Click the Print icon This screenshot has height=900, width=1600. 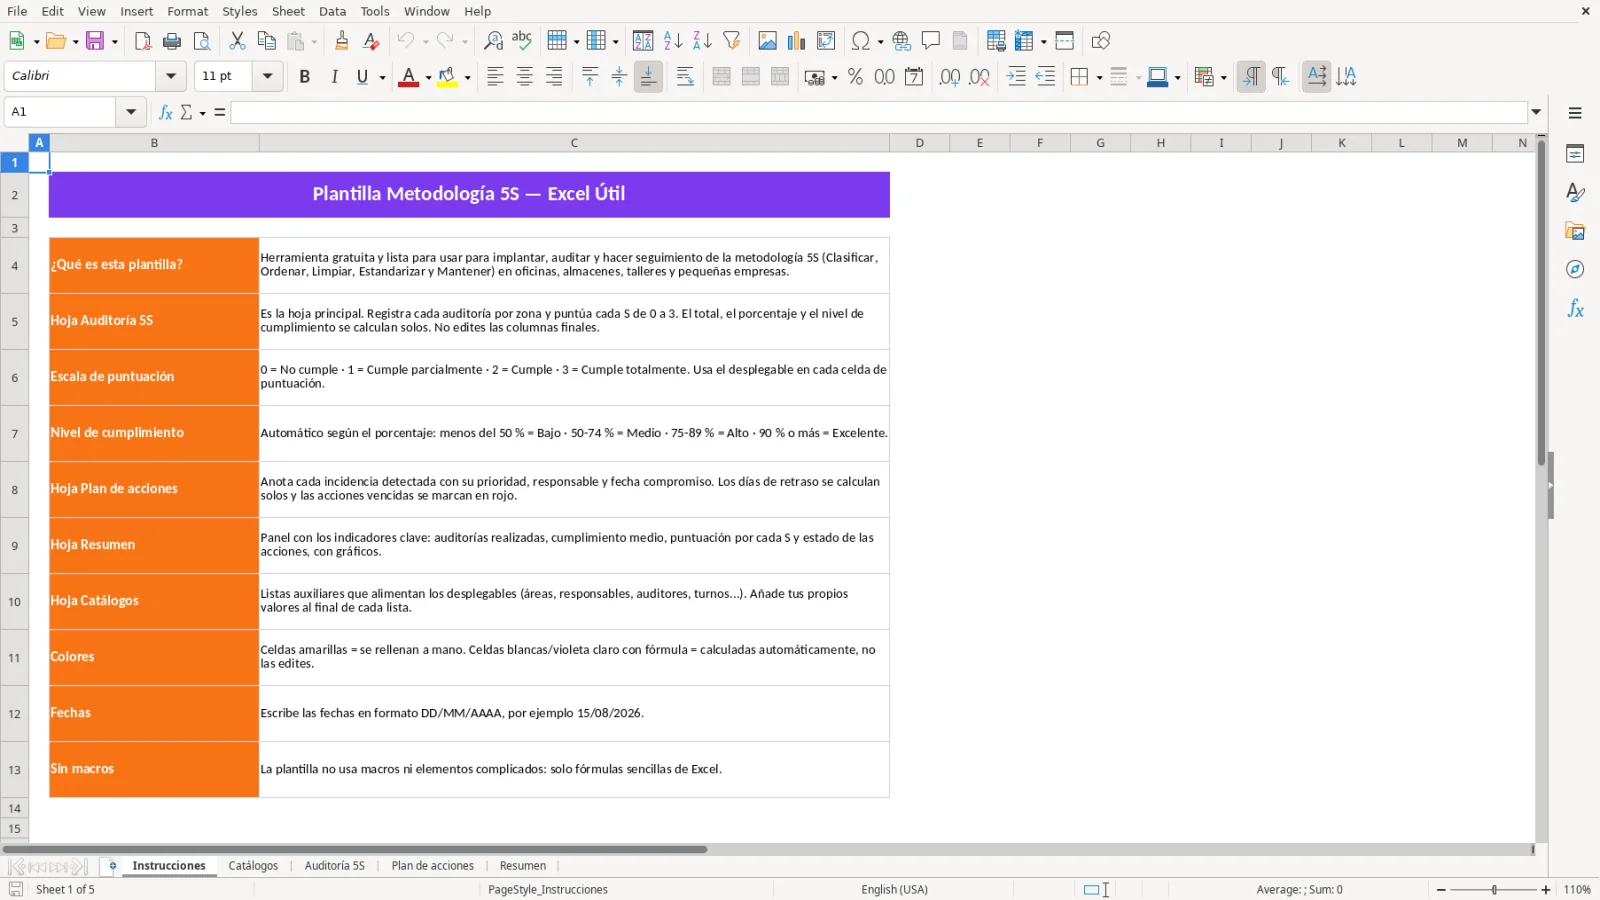click(172, 41)
